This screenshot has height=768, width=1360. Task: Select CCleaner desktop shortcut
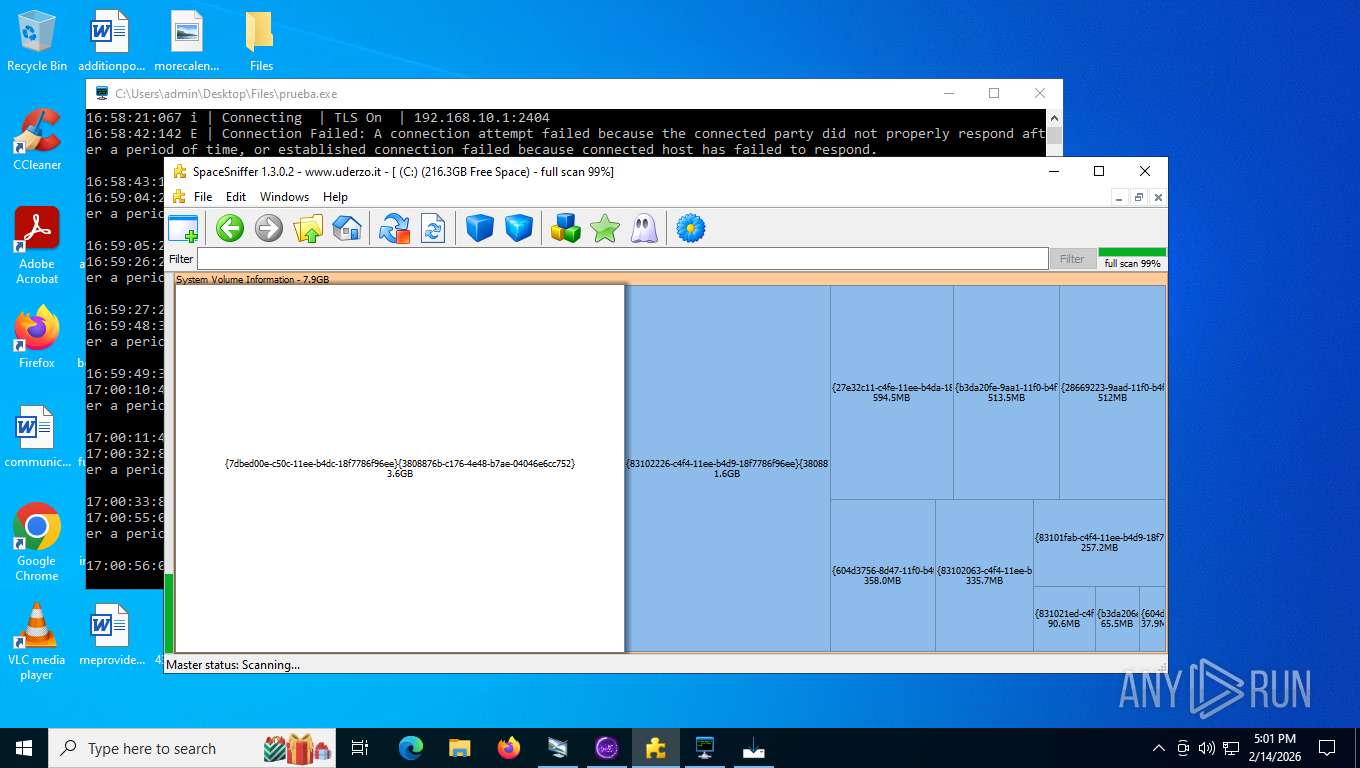(37, 140)
